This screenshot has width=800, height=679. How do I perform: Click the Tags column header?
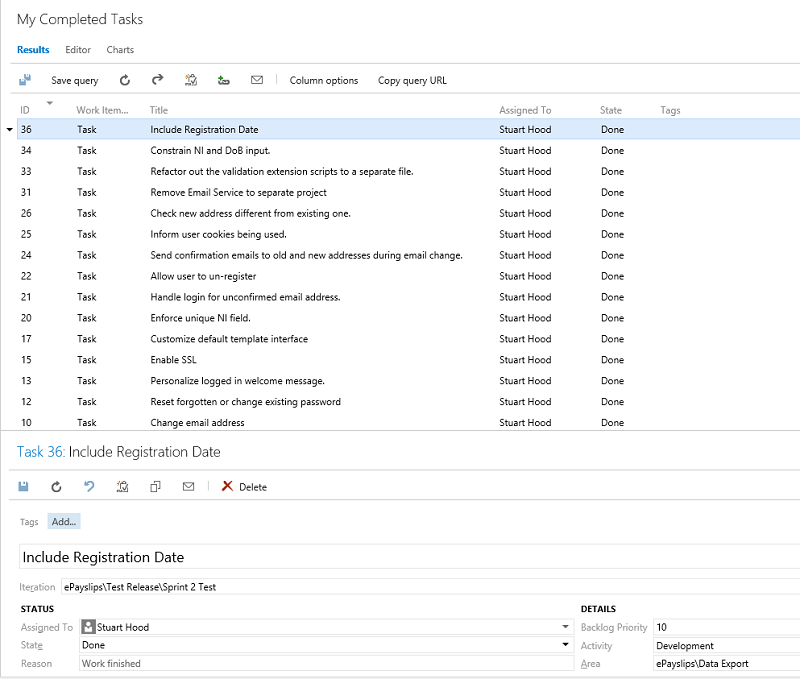coord(670,110)
